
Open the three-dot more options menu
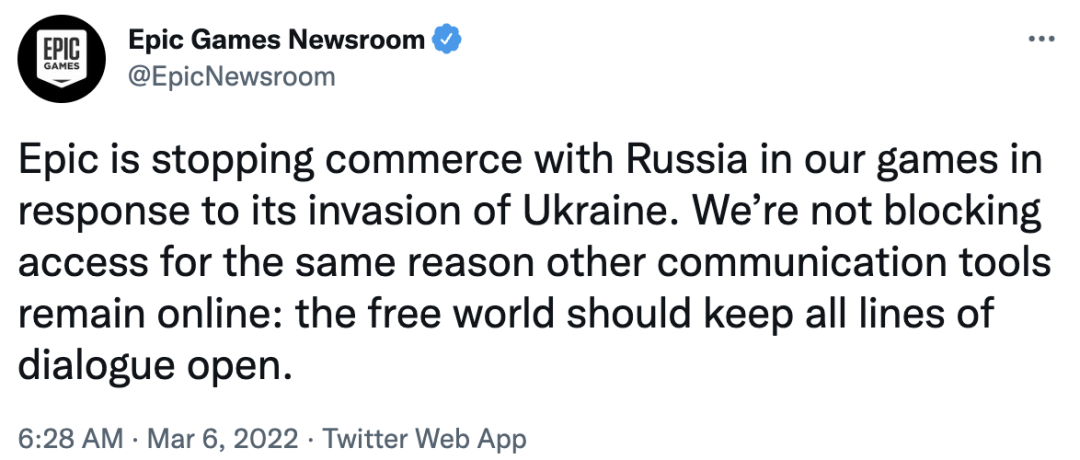click(x=1041, y=39)
